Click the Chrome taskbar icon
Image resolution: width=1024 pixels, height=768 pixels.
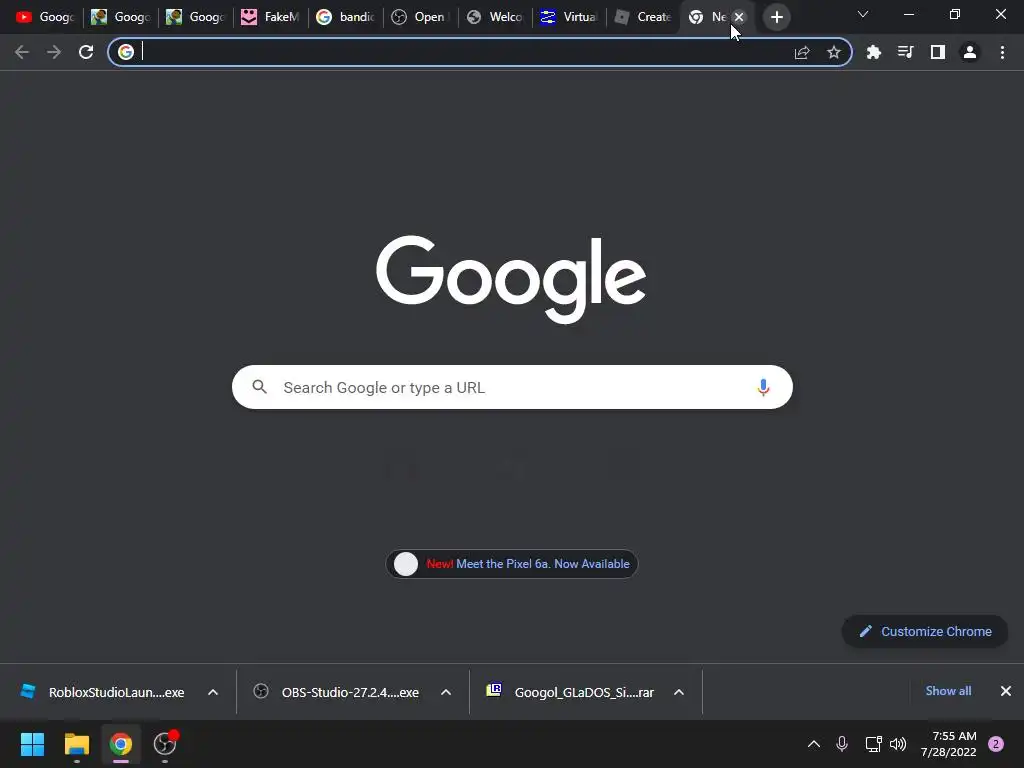pyautogui.click(x=121, y=744)
